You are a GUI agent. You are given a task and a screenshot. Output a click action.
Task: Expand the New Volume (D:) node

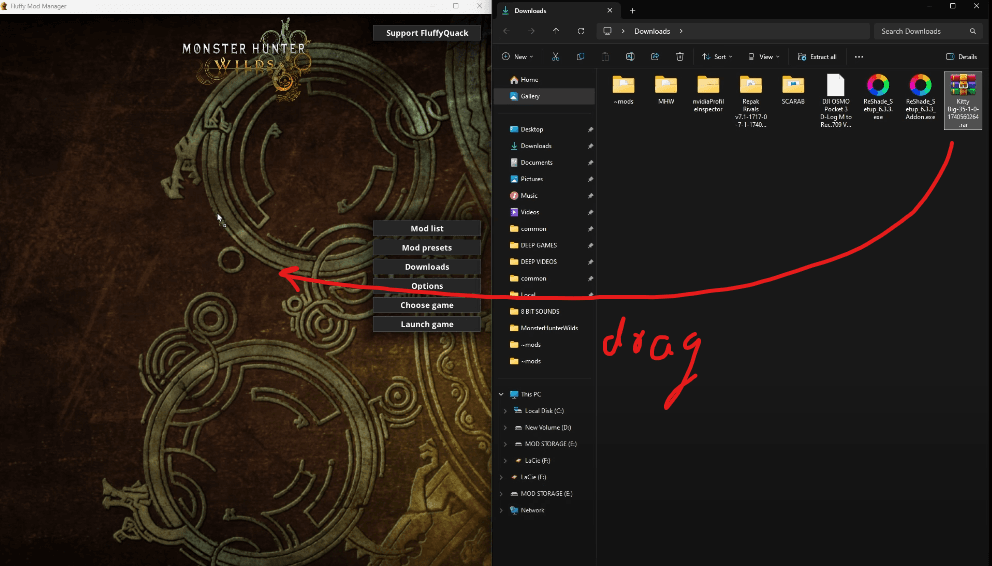(505, 428)
